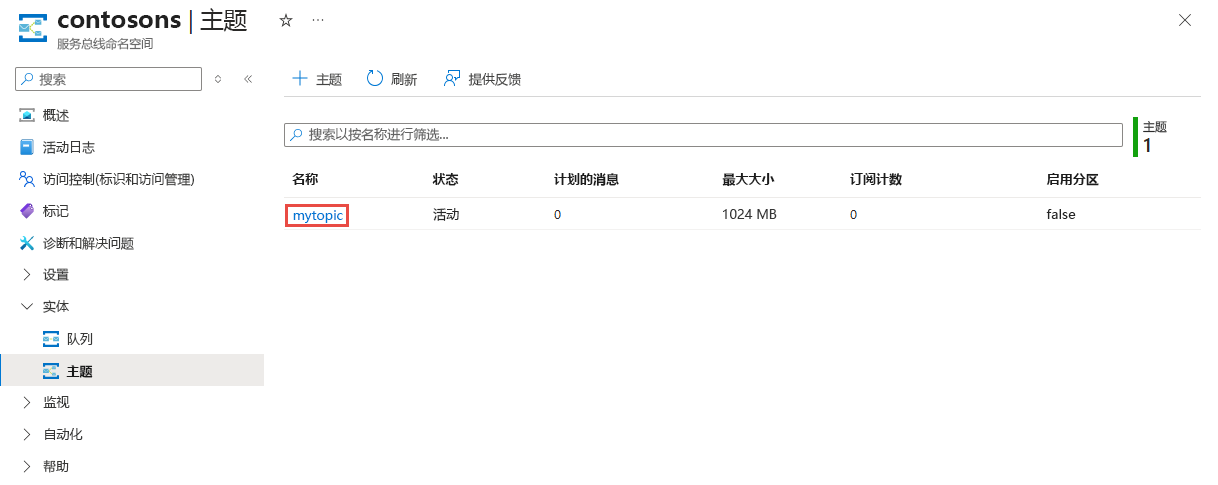Click the 1024 MB size cell
Image resolution: width=1218 pixels, height=485 pixels.
pyautogui.click(x=749, y=214)
